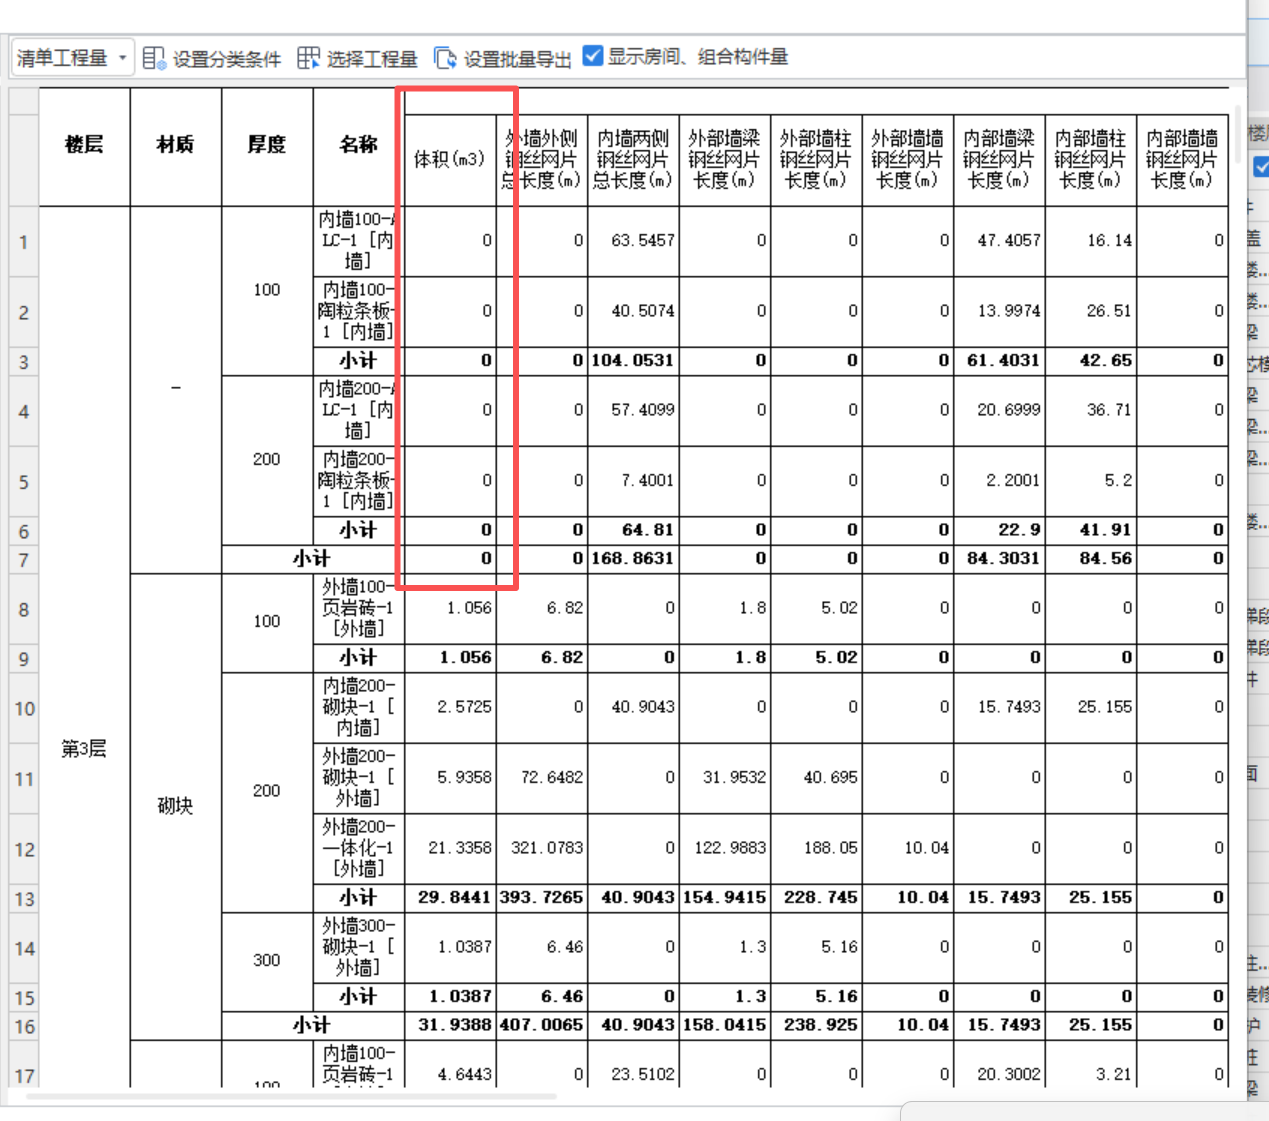Click cell value 122.9883
The height and width of the screenshot is (1121, 1269).
pyautogui.click(x=730, y=848)
